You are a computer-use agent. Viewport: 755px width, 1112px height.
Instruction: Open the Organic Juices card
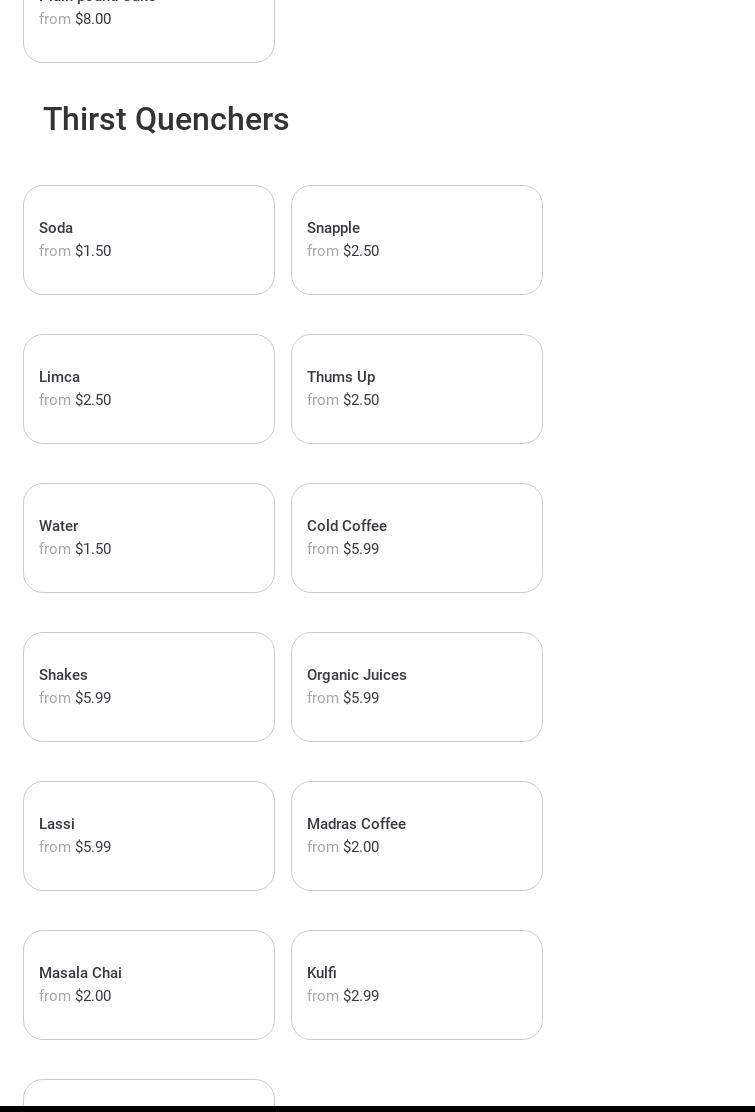coord(416,687)
